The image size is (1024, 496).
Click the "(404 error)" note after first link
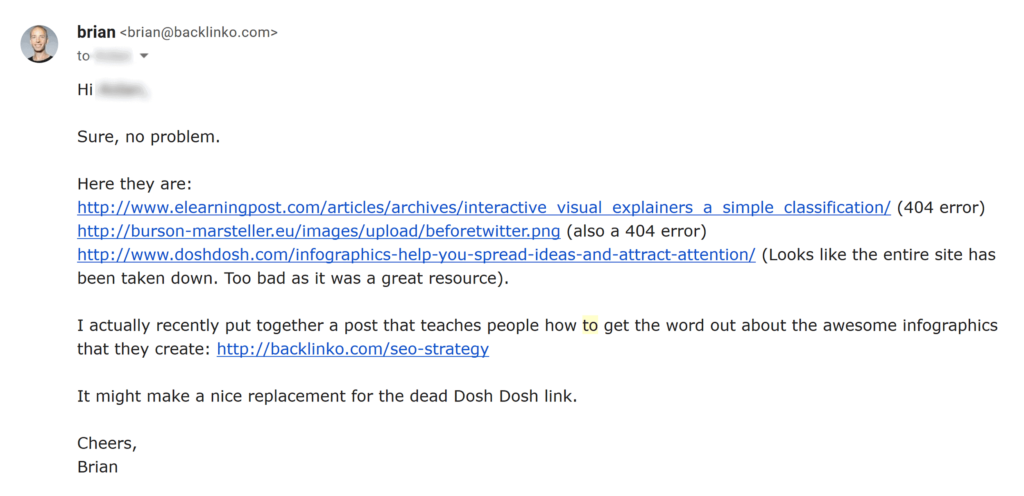tap(941, 208)
